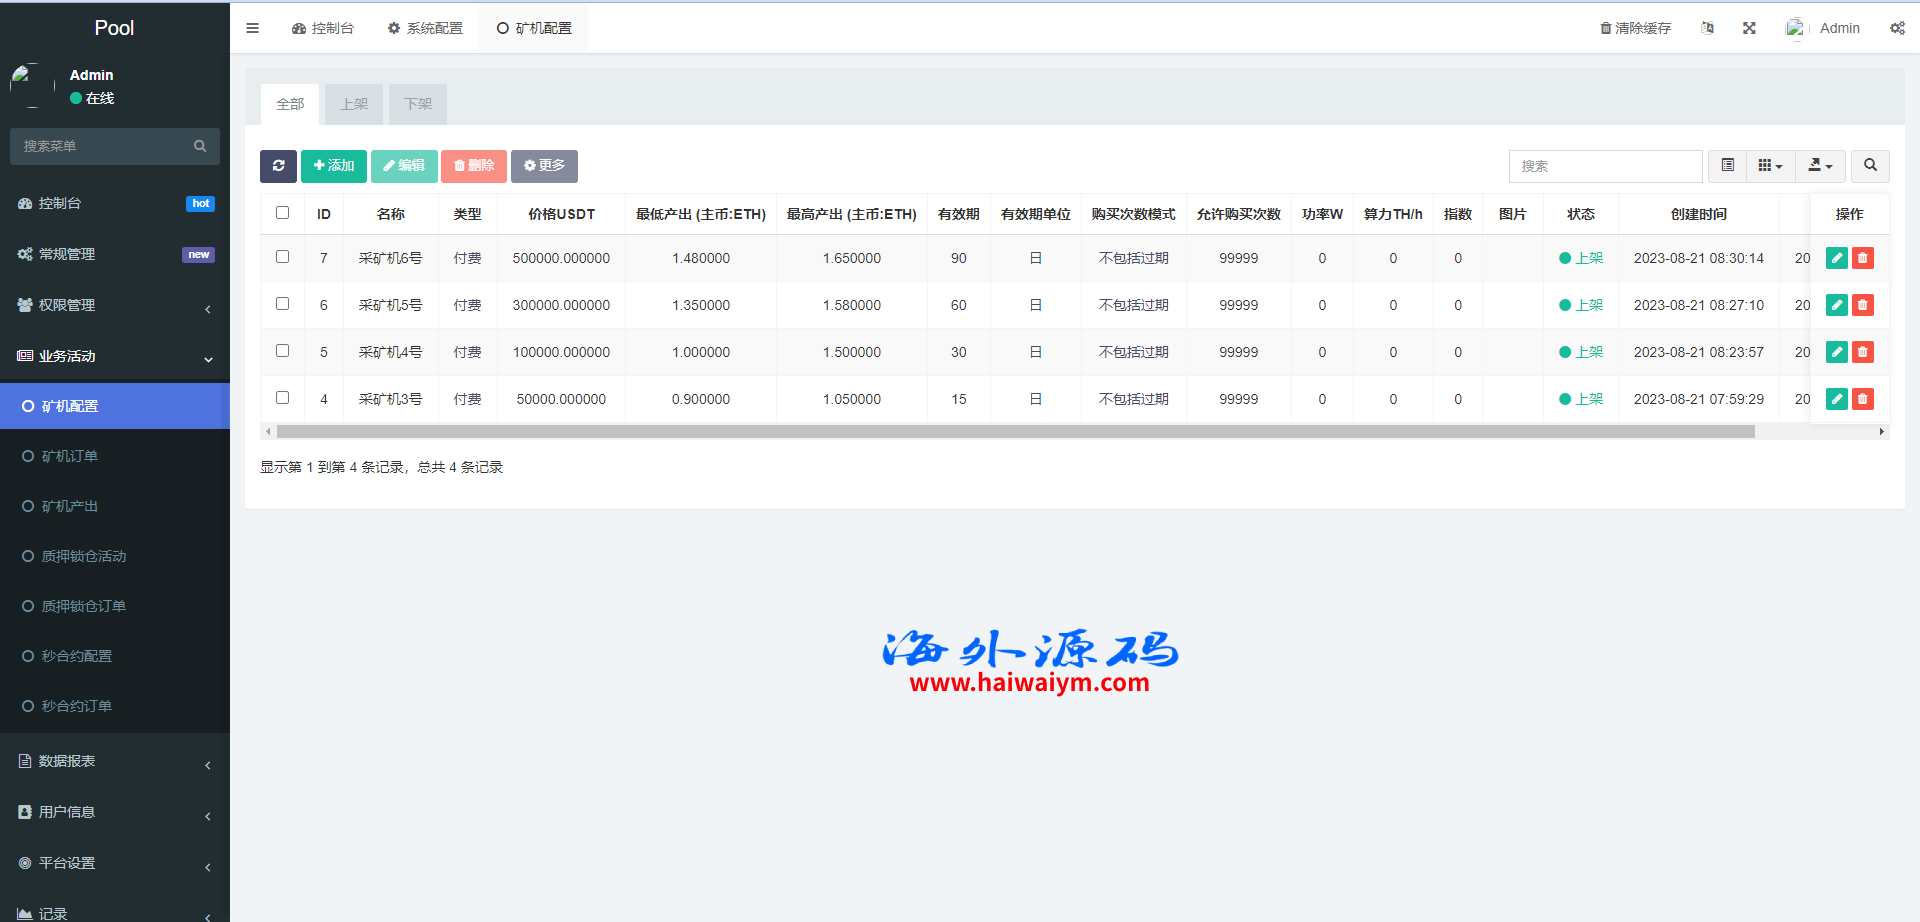Expand the 权限管理 sidebar menu

(x=114, y=305)
